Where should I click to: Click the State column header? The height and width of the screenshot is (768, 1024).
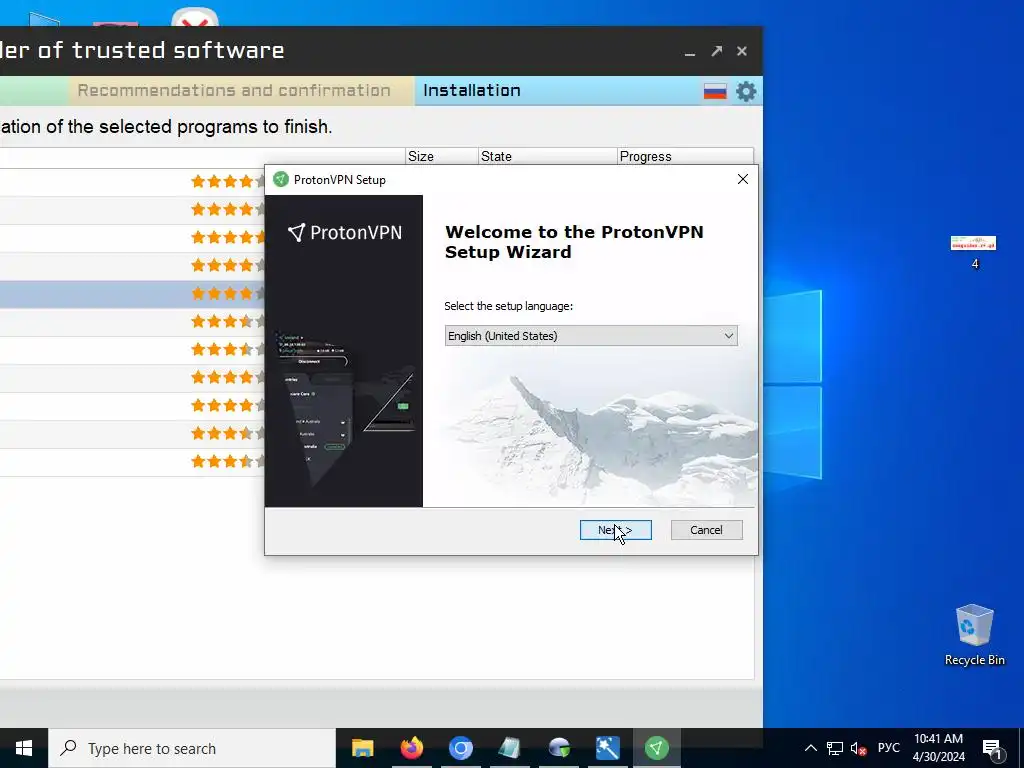(x=547, y=157)
